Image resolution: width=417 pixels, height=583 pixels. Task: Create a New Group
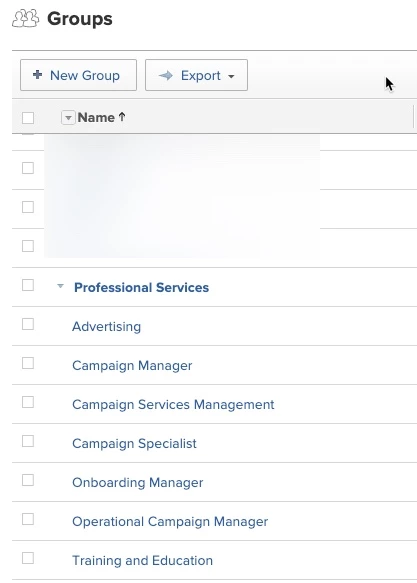(x=78, y=75)
